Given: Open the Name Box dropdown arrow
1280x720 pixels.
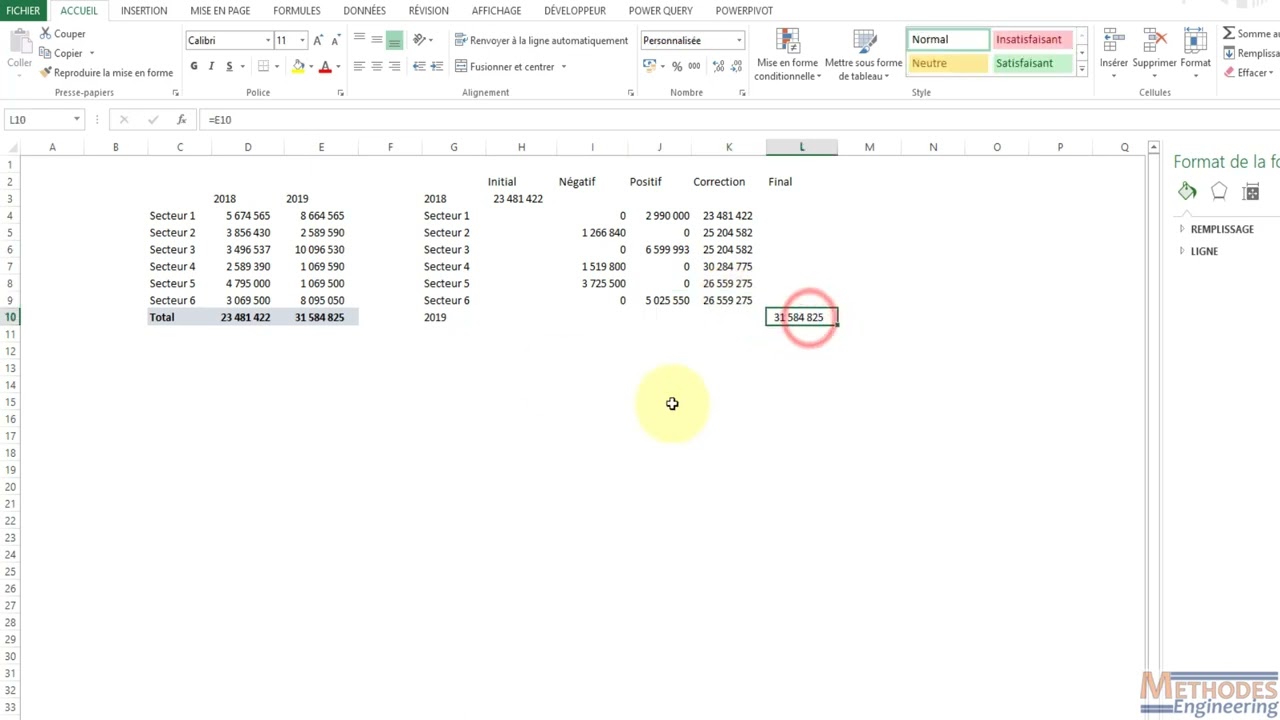Looking at the screenshot, I should pos(76,120).
